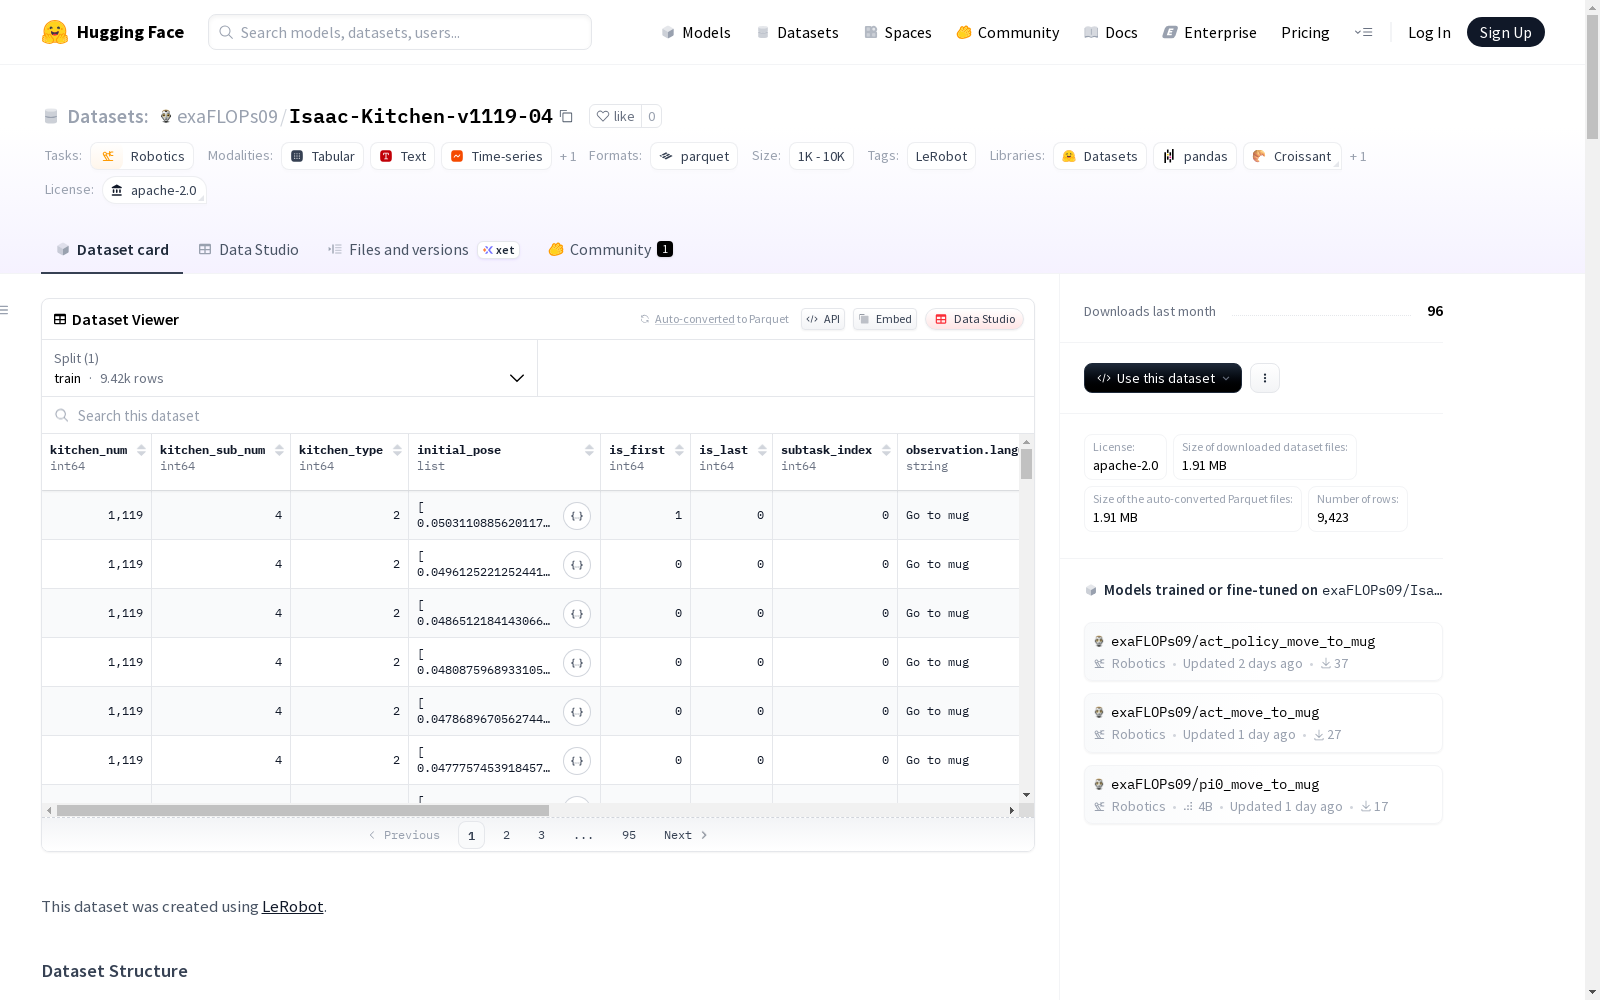Click the exaFLOPs09 user avatar
This screenshot has width=1600, height=1000.
(x=166, y=116)
